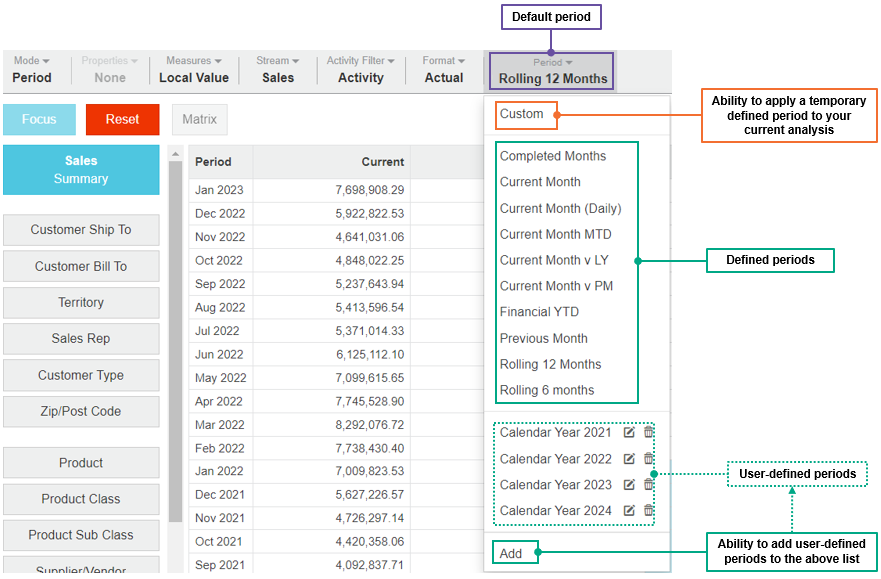Delete the Calendar Year 2024 period
Screen dimensions: 881x579
[648, 510]
